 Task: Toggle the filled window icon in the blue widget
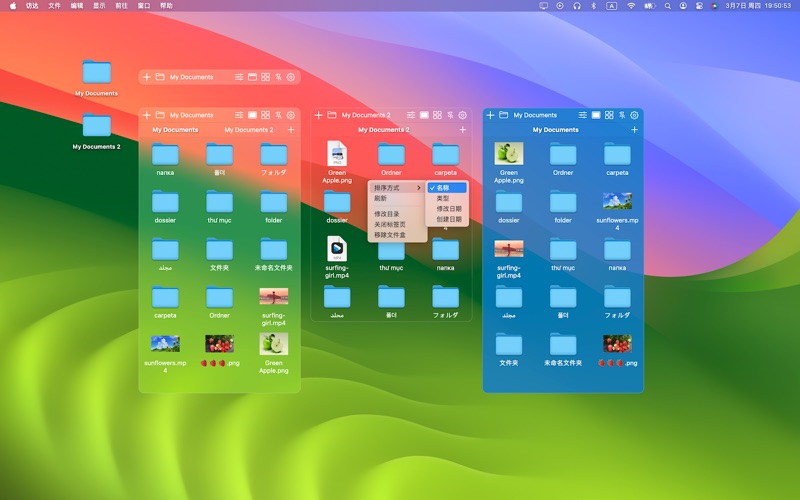click(596, 115)
